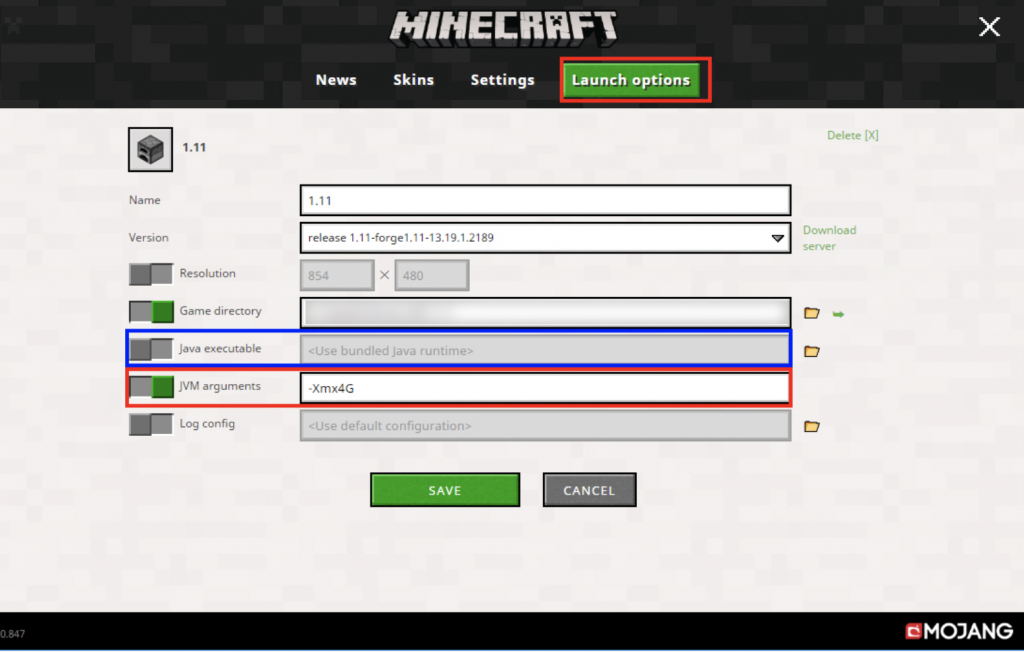This screenshot has width=1024, height=652.
Task: Click the Resolution label
Action: point(208,273)
